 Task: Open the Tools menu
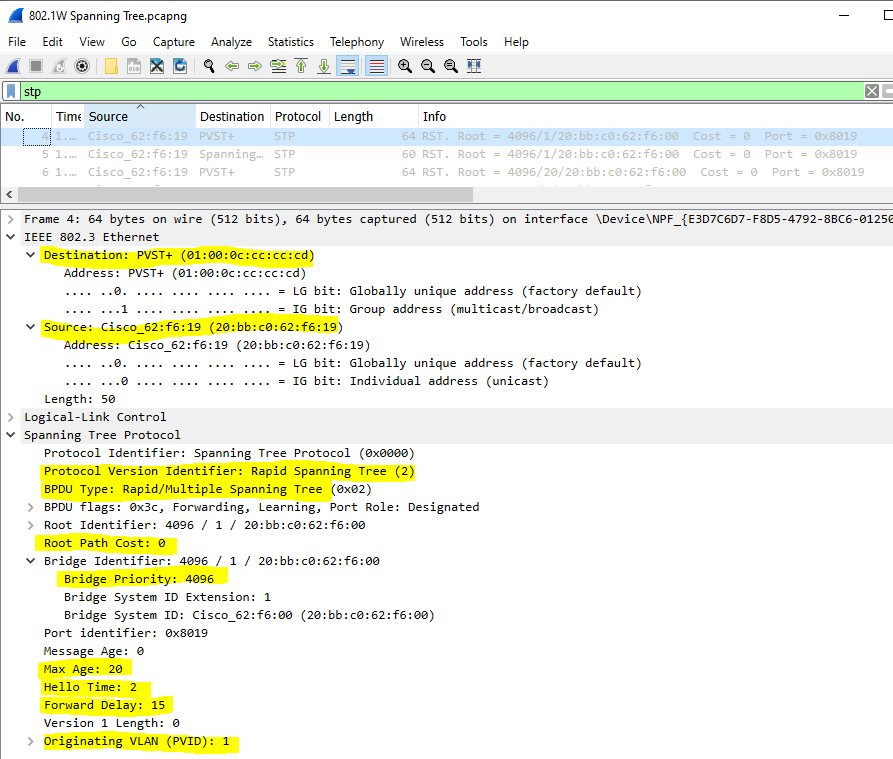click(x=474, y=42)
